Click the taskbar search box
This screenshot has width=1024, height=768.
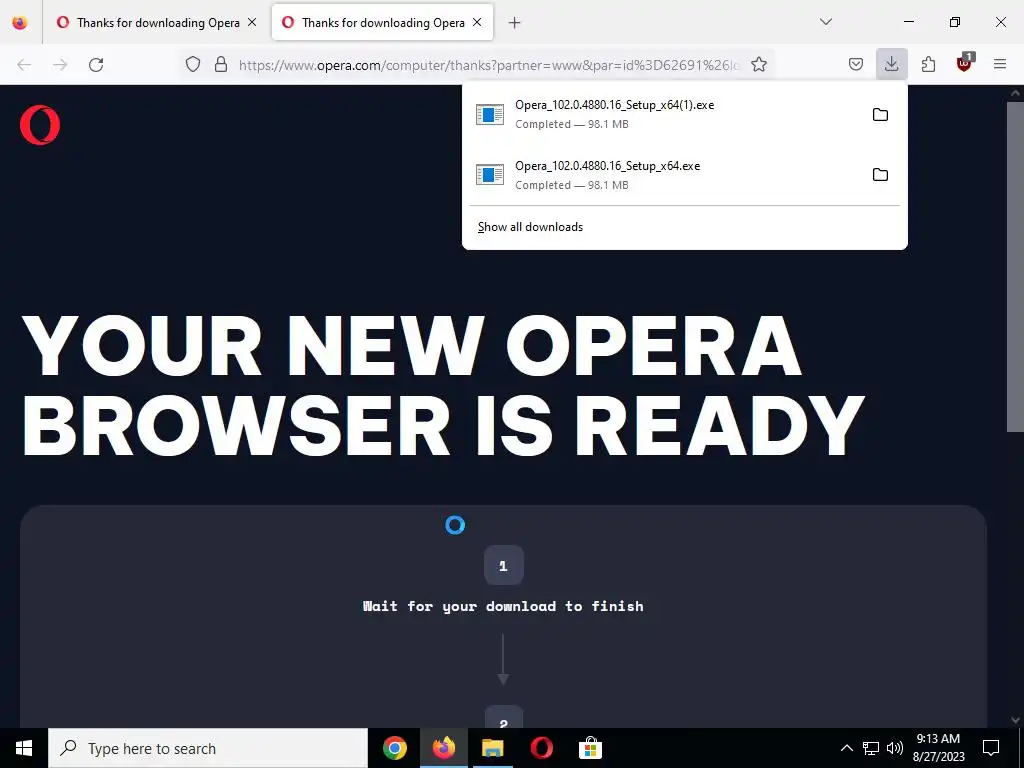(x=208, y=748)
